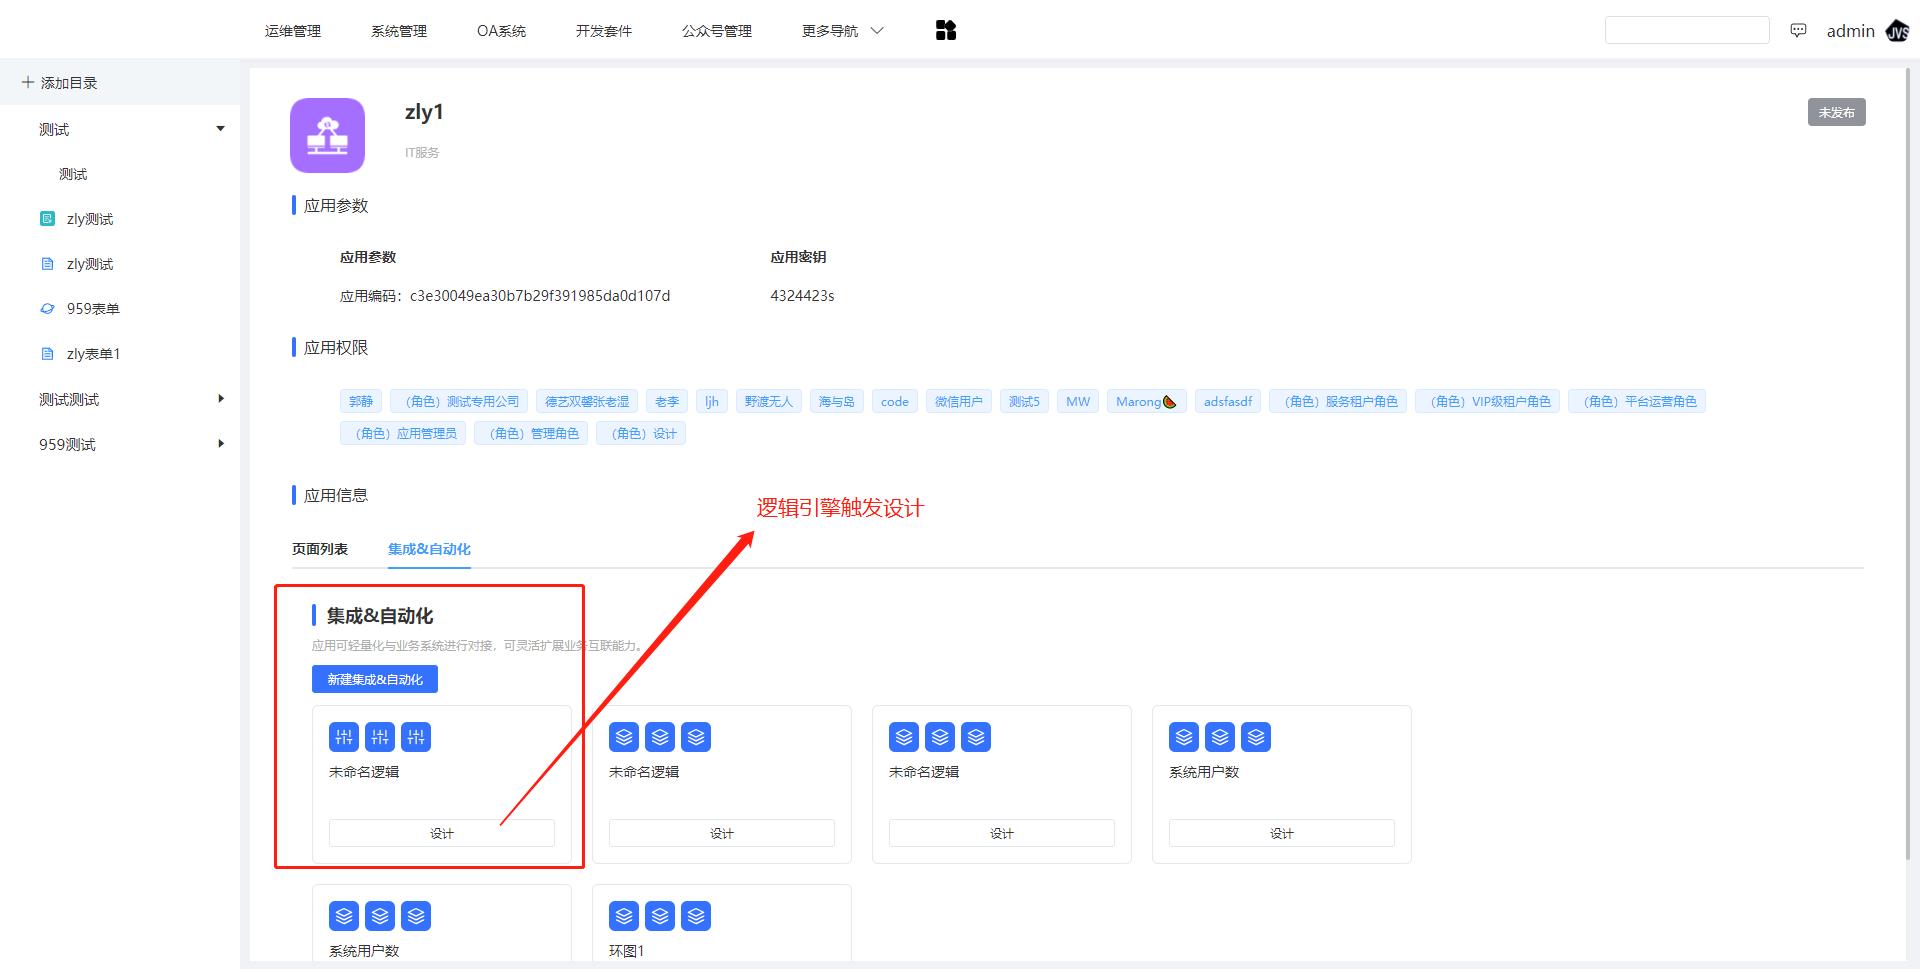
Task: Click the 新建集成&自动化 button
Action: pyautogui.click(x=375, y=679)
